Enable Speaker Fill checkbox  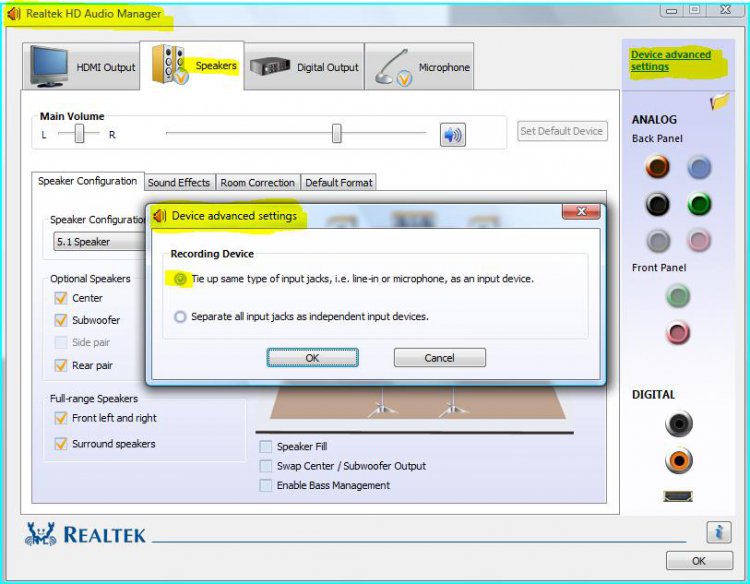click(265, 447)
